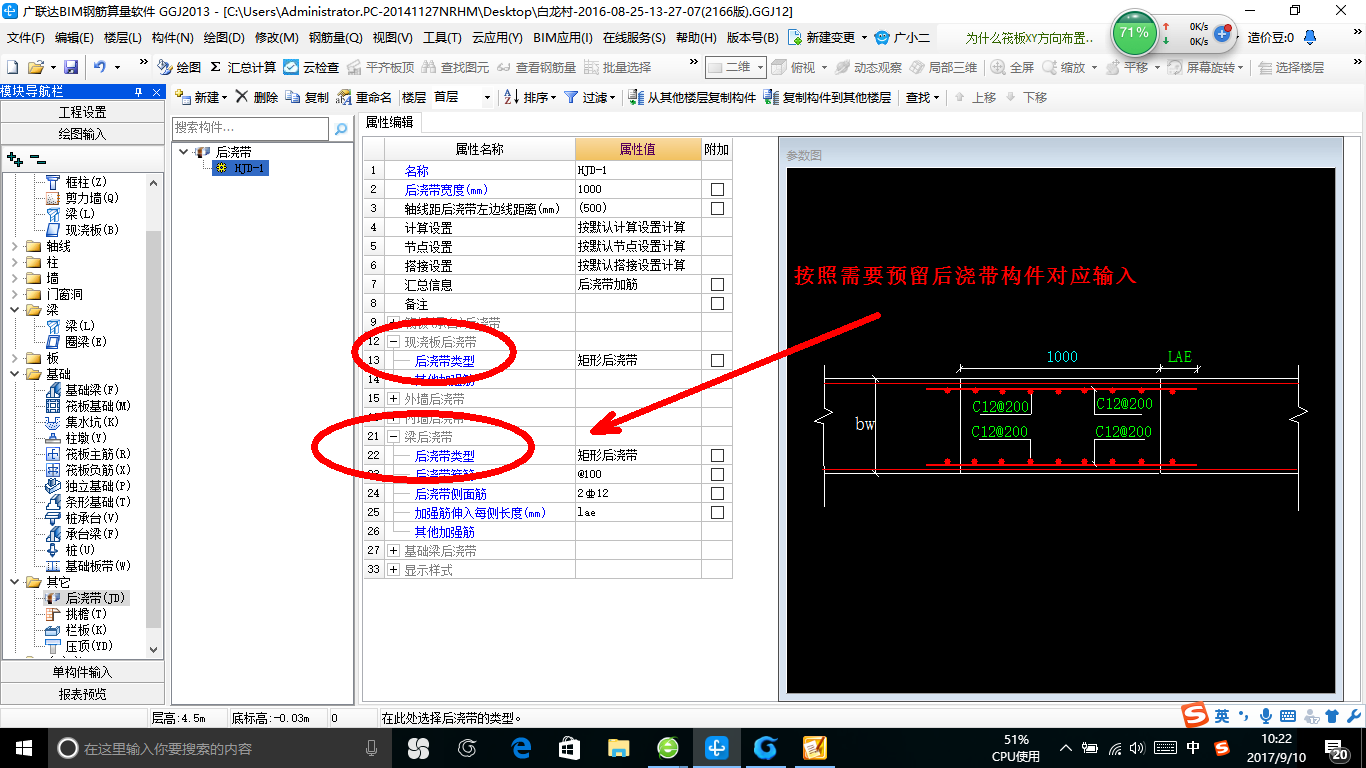Switch to 绘图 drawing mode

click(180, 67)
